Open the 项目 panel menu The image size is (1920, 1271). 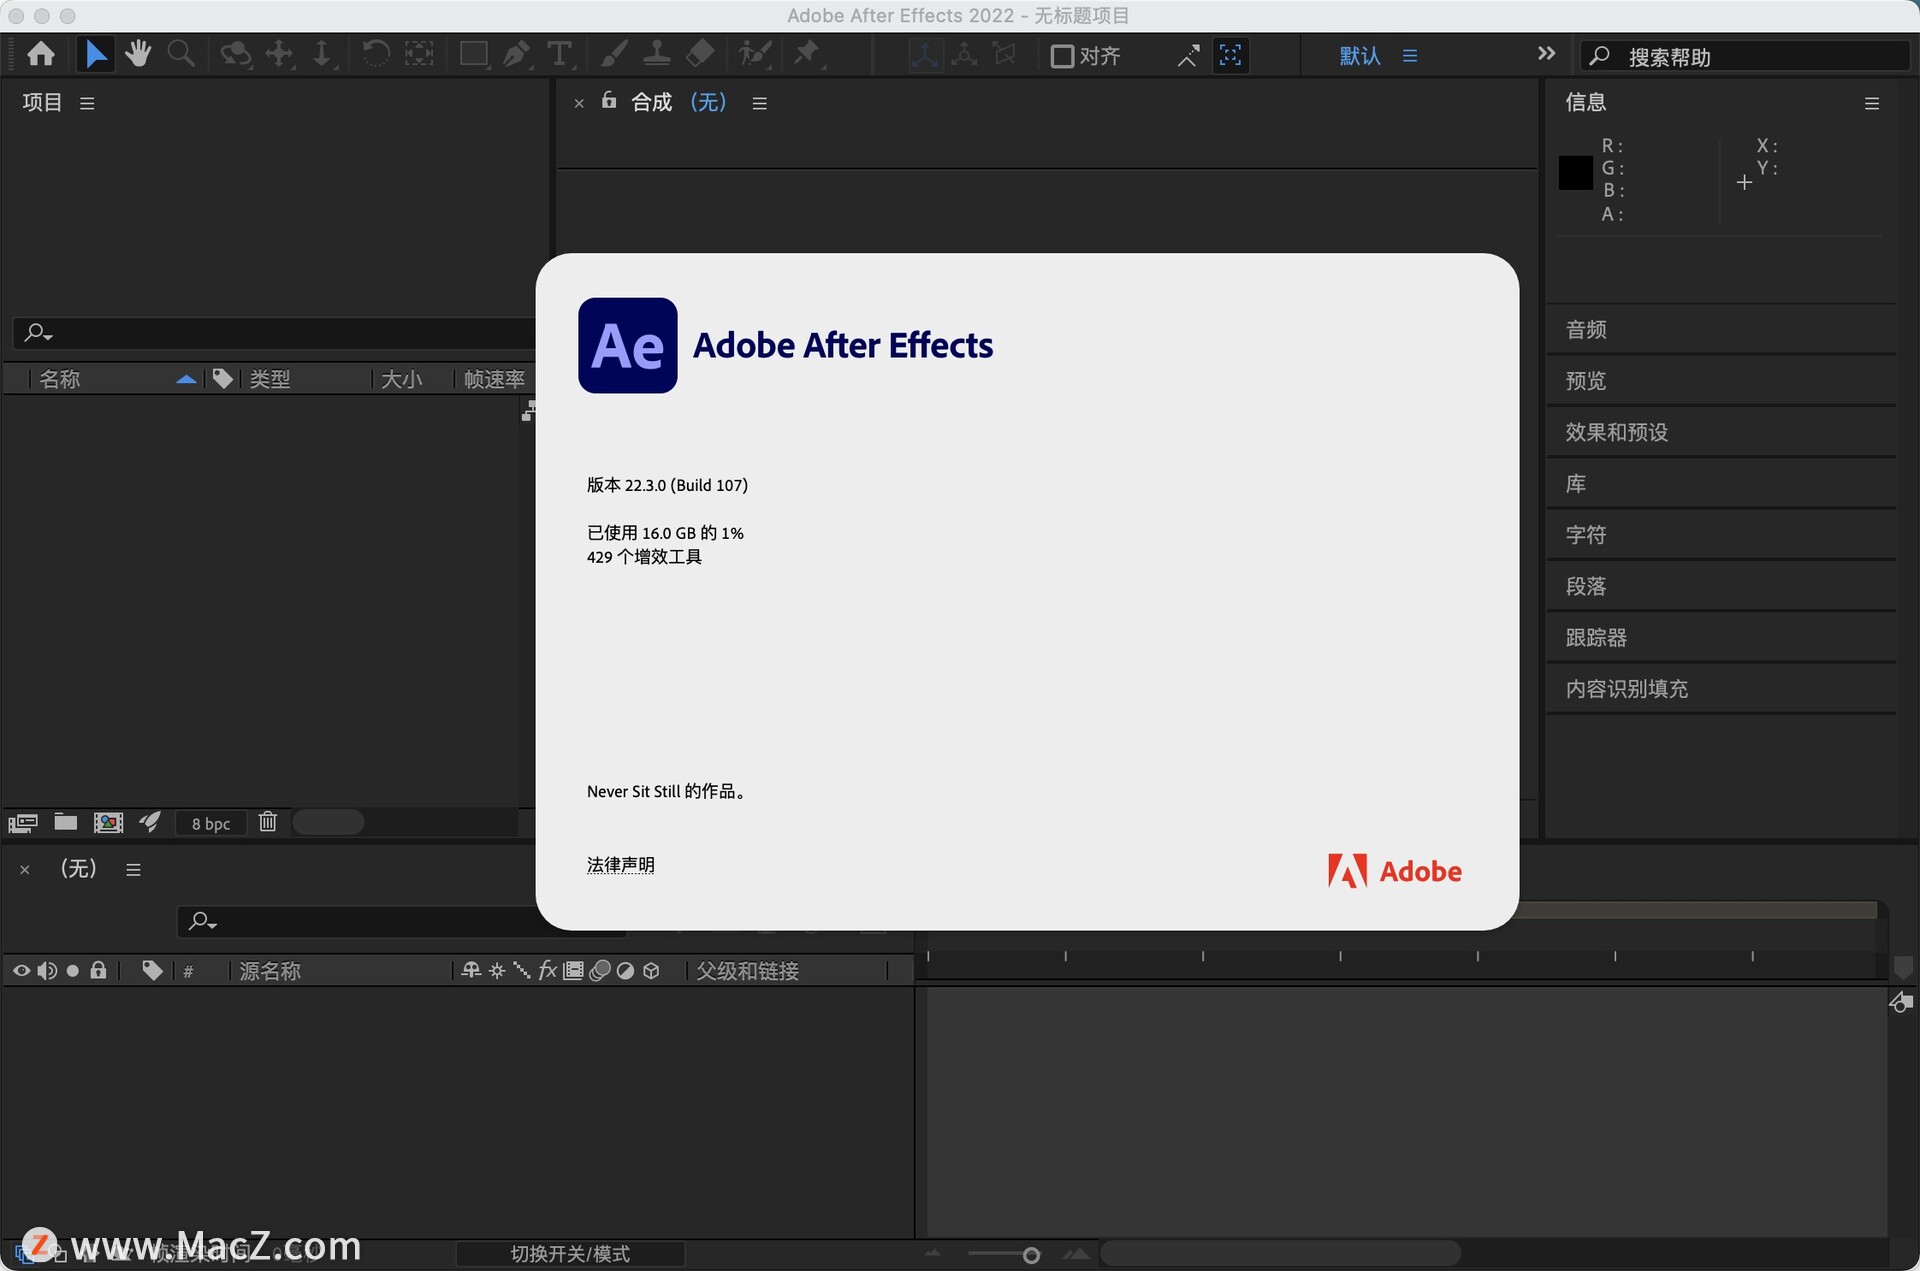coord(87,103)
